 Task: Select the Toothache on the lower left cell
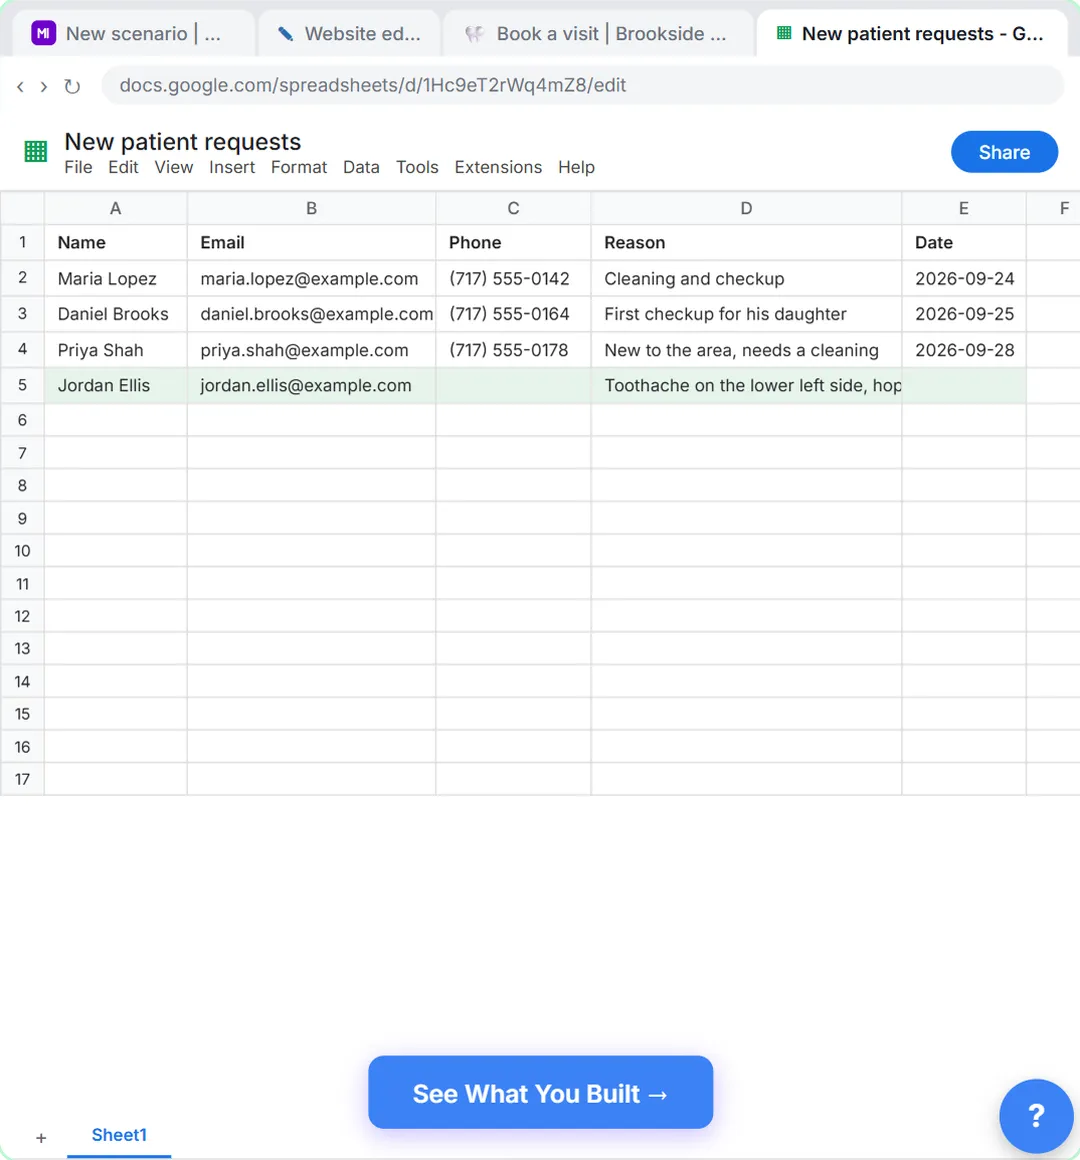[746, 385]
